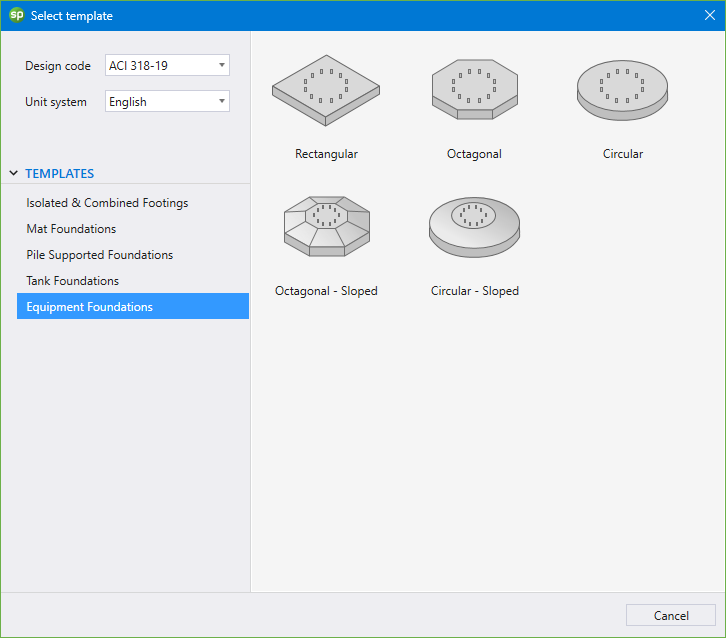Image resolution: width=726 pixels, height=638 pixels.
Task: Choose the Circular - Sloped template icon
Action: (474, 227)
